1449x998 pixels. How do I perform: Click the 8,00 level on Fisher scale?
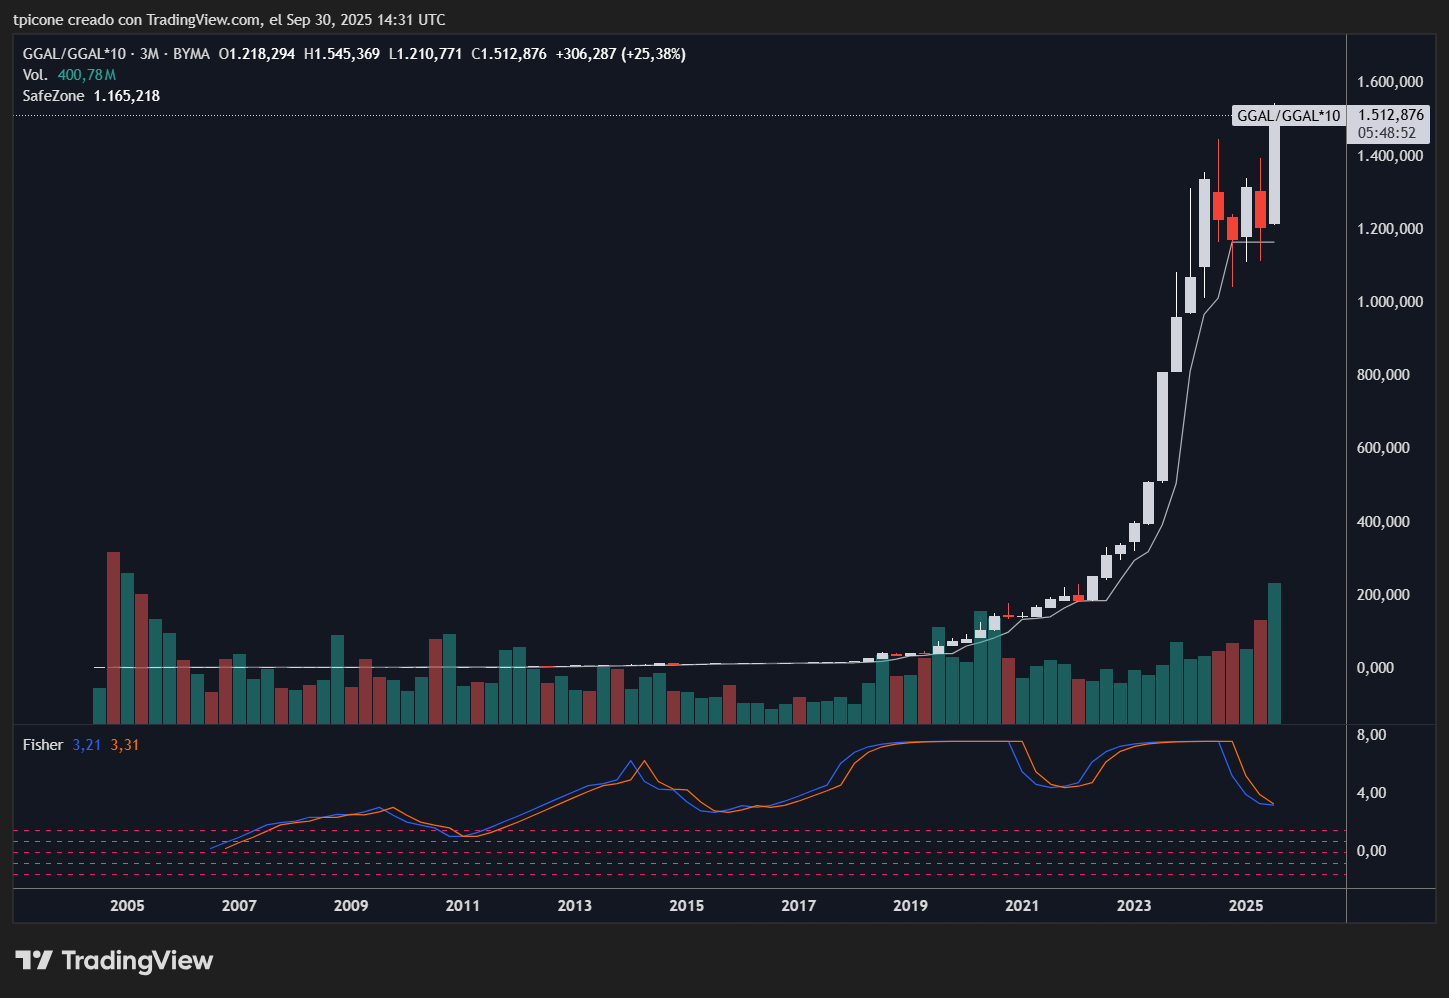(1371, 735)
